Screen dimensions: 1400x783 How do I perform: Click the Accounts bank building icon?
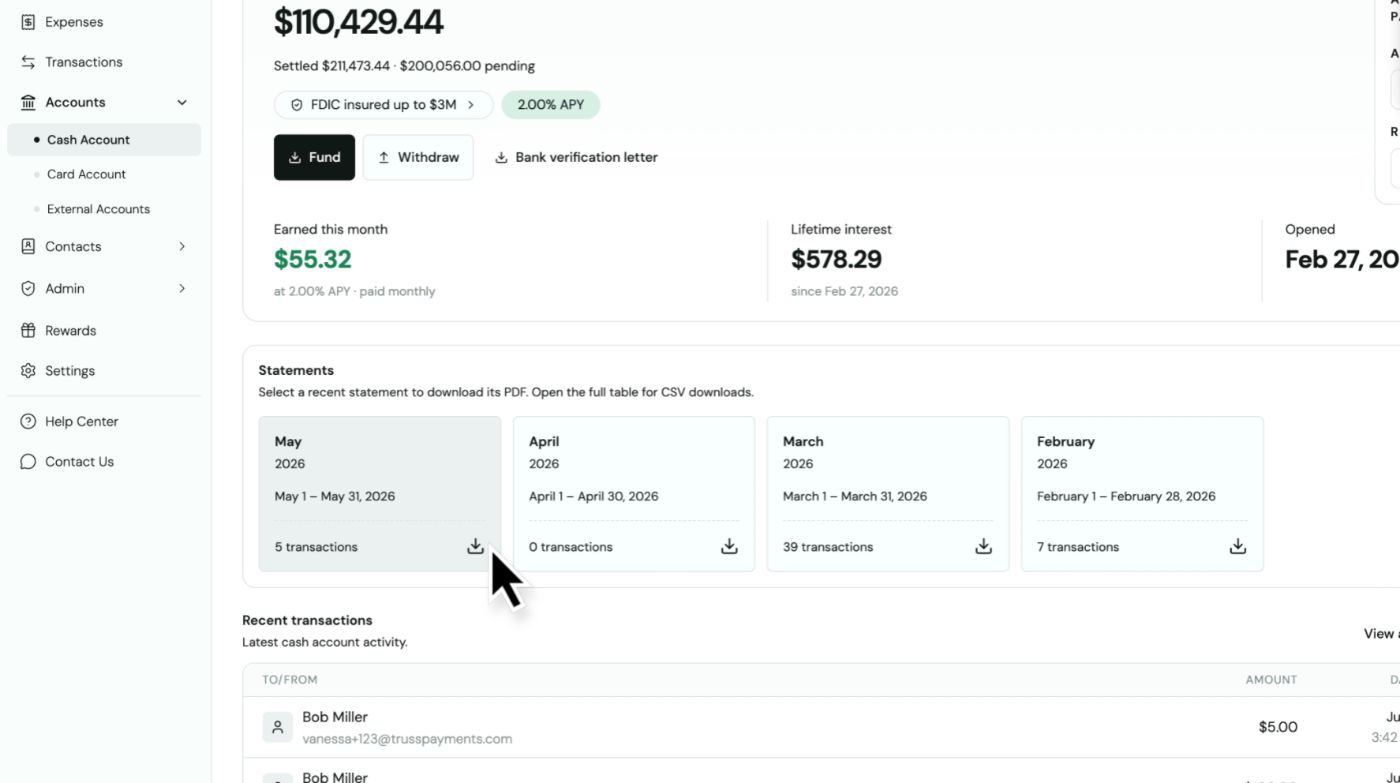tap(28, 102)
